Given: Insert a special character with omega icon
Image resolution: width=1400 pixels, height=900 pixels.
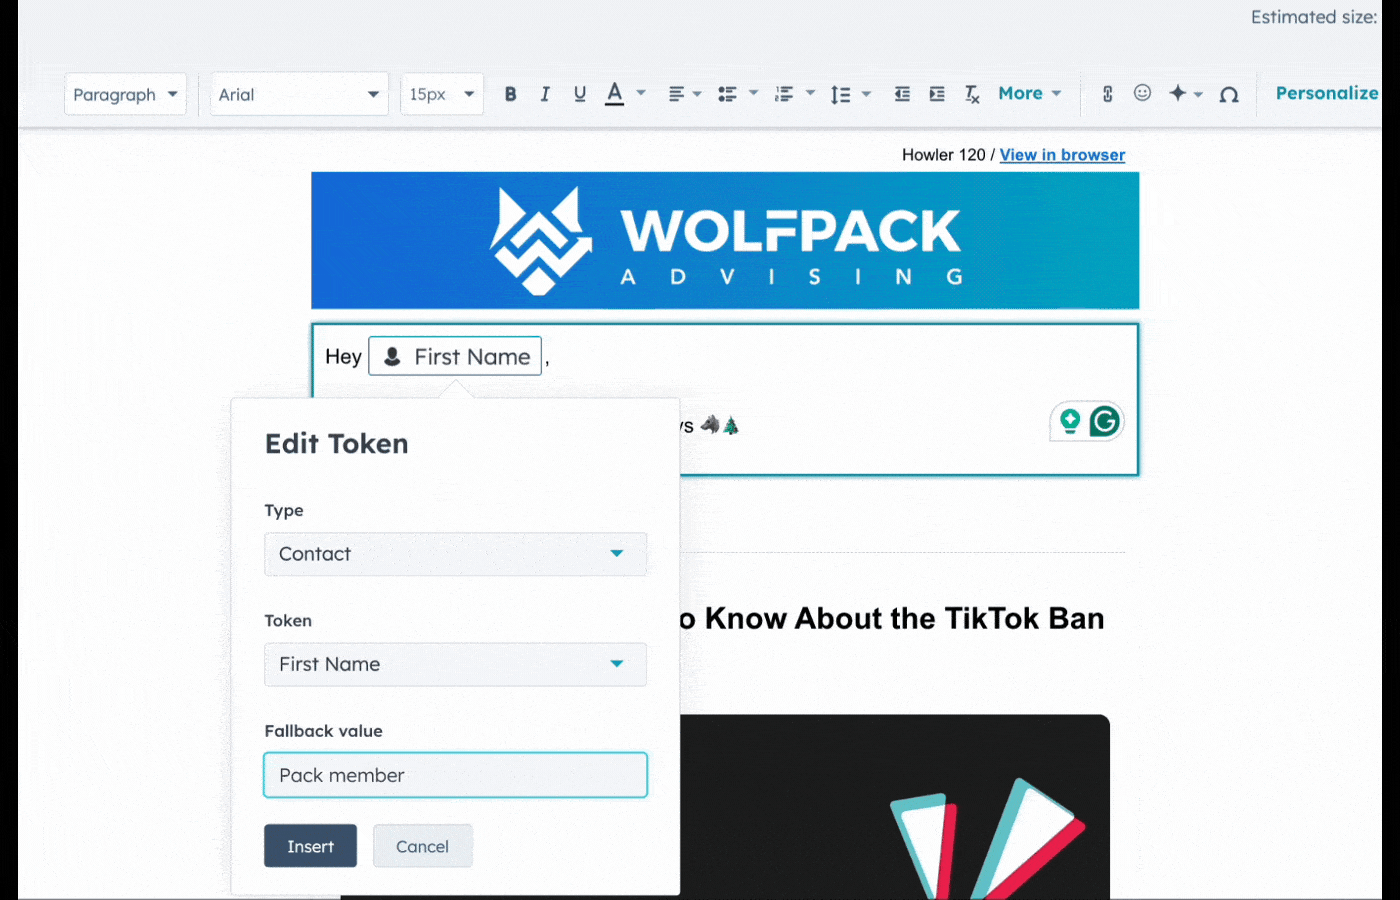Looking at the screenshot, I should [x=1229, y=94].
